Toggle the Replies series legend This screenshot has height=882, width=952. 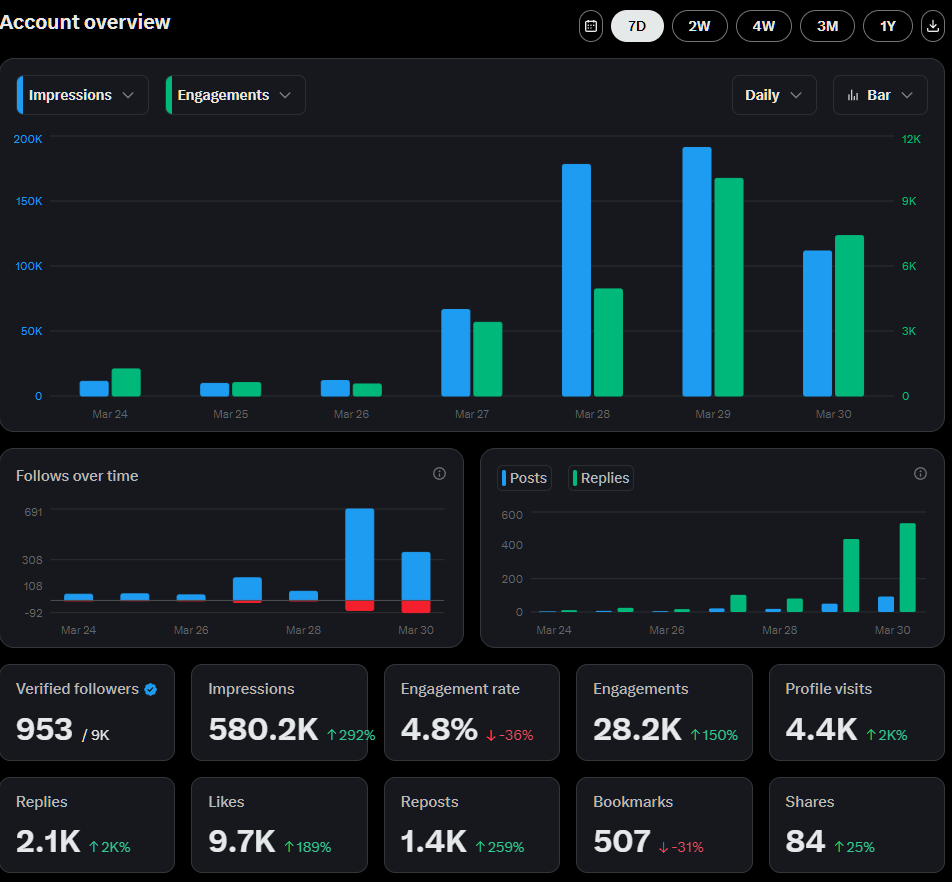coord(600,478)
